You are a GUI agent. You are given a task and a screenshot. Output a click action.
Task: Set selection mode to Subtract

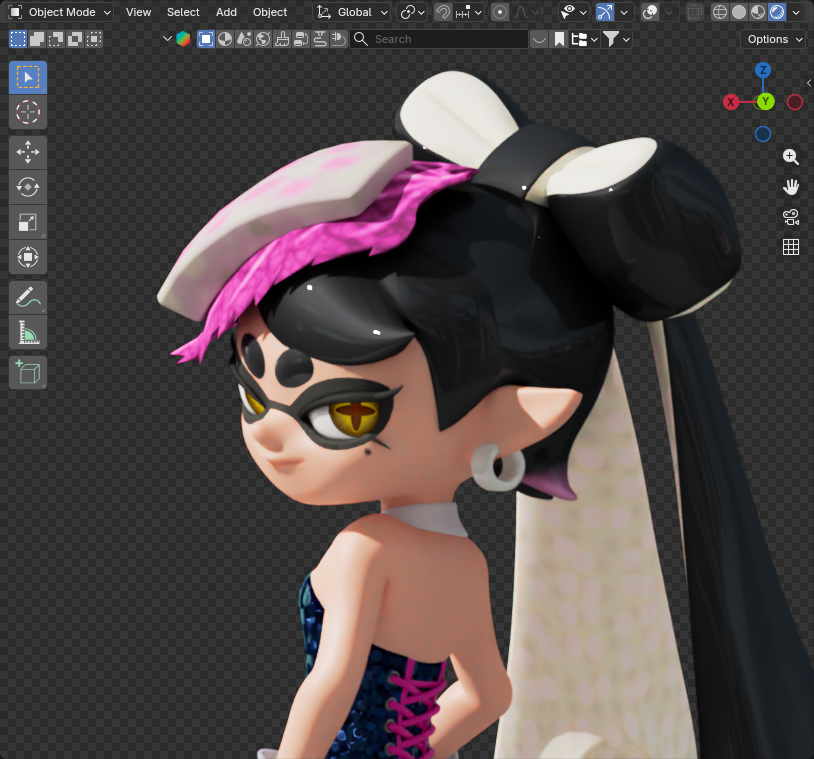tap(56, 39)
